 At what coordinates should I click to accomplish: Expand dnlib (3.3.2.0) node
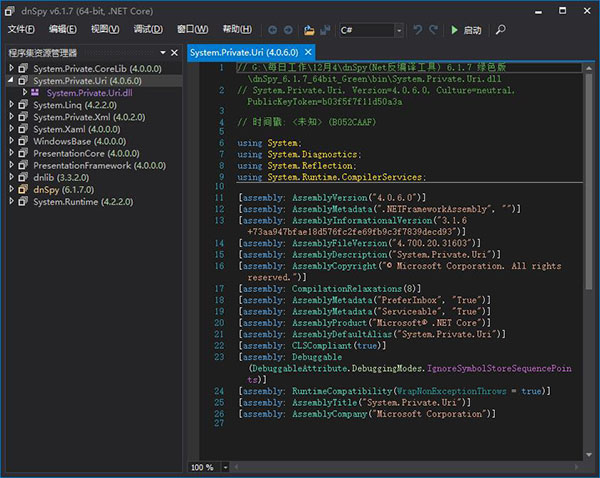(x=11, y=177)
